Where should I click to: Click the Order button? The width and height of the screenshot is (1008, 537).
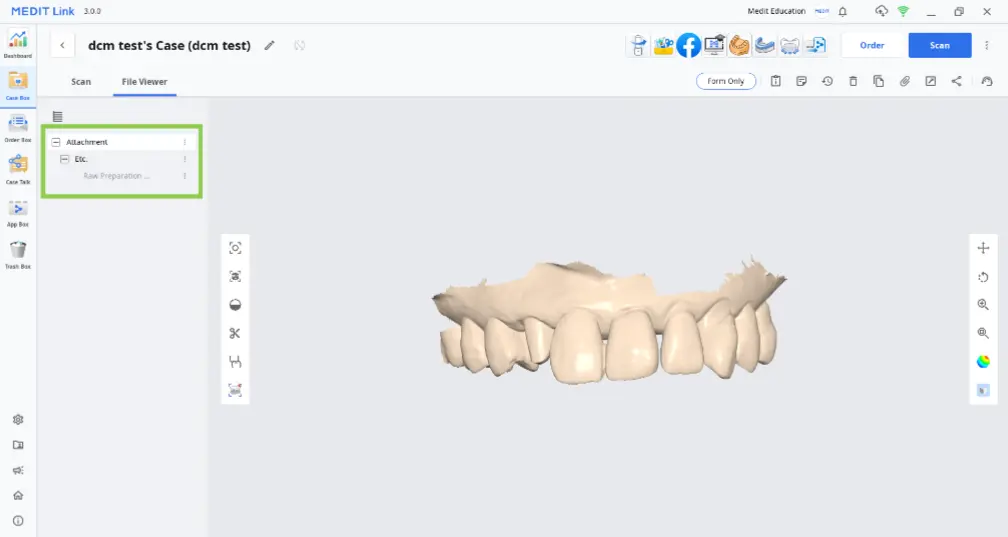pos(872,45)
